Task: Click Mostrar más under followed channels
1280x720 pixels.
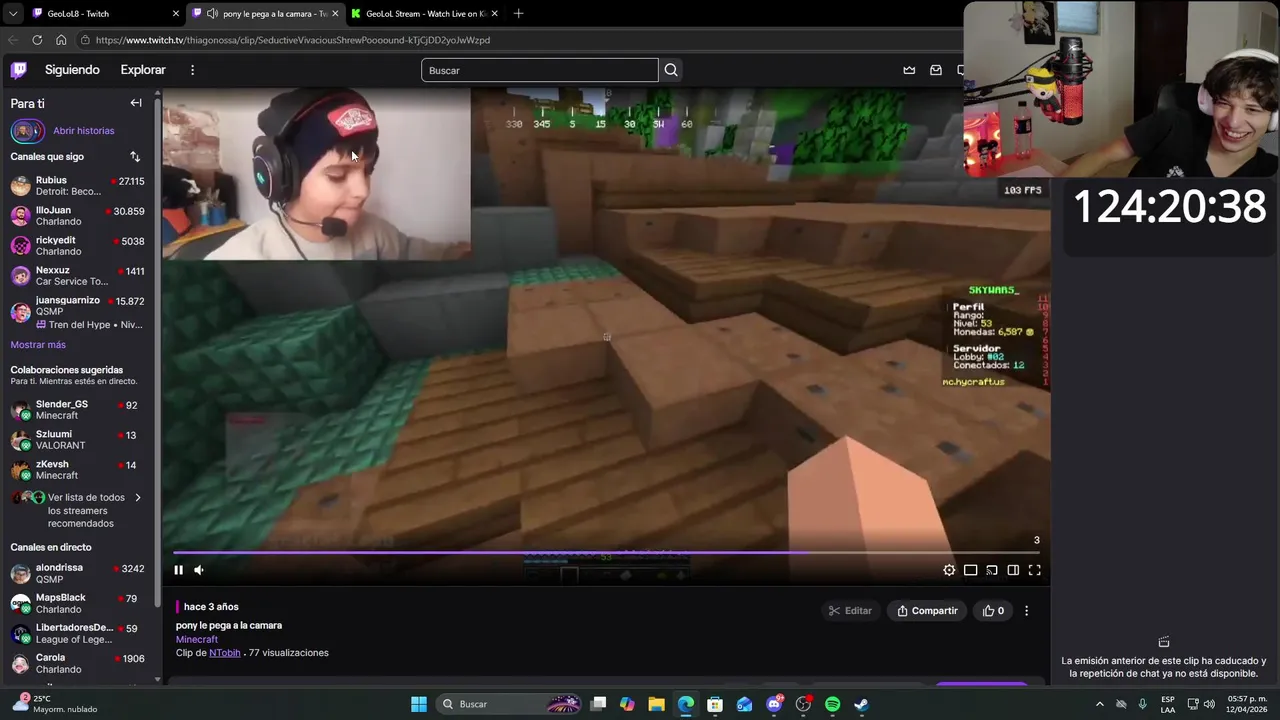Action: point(38,345)
